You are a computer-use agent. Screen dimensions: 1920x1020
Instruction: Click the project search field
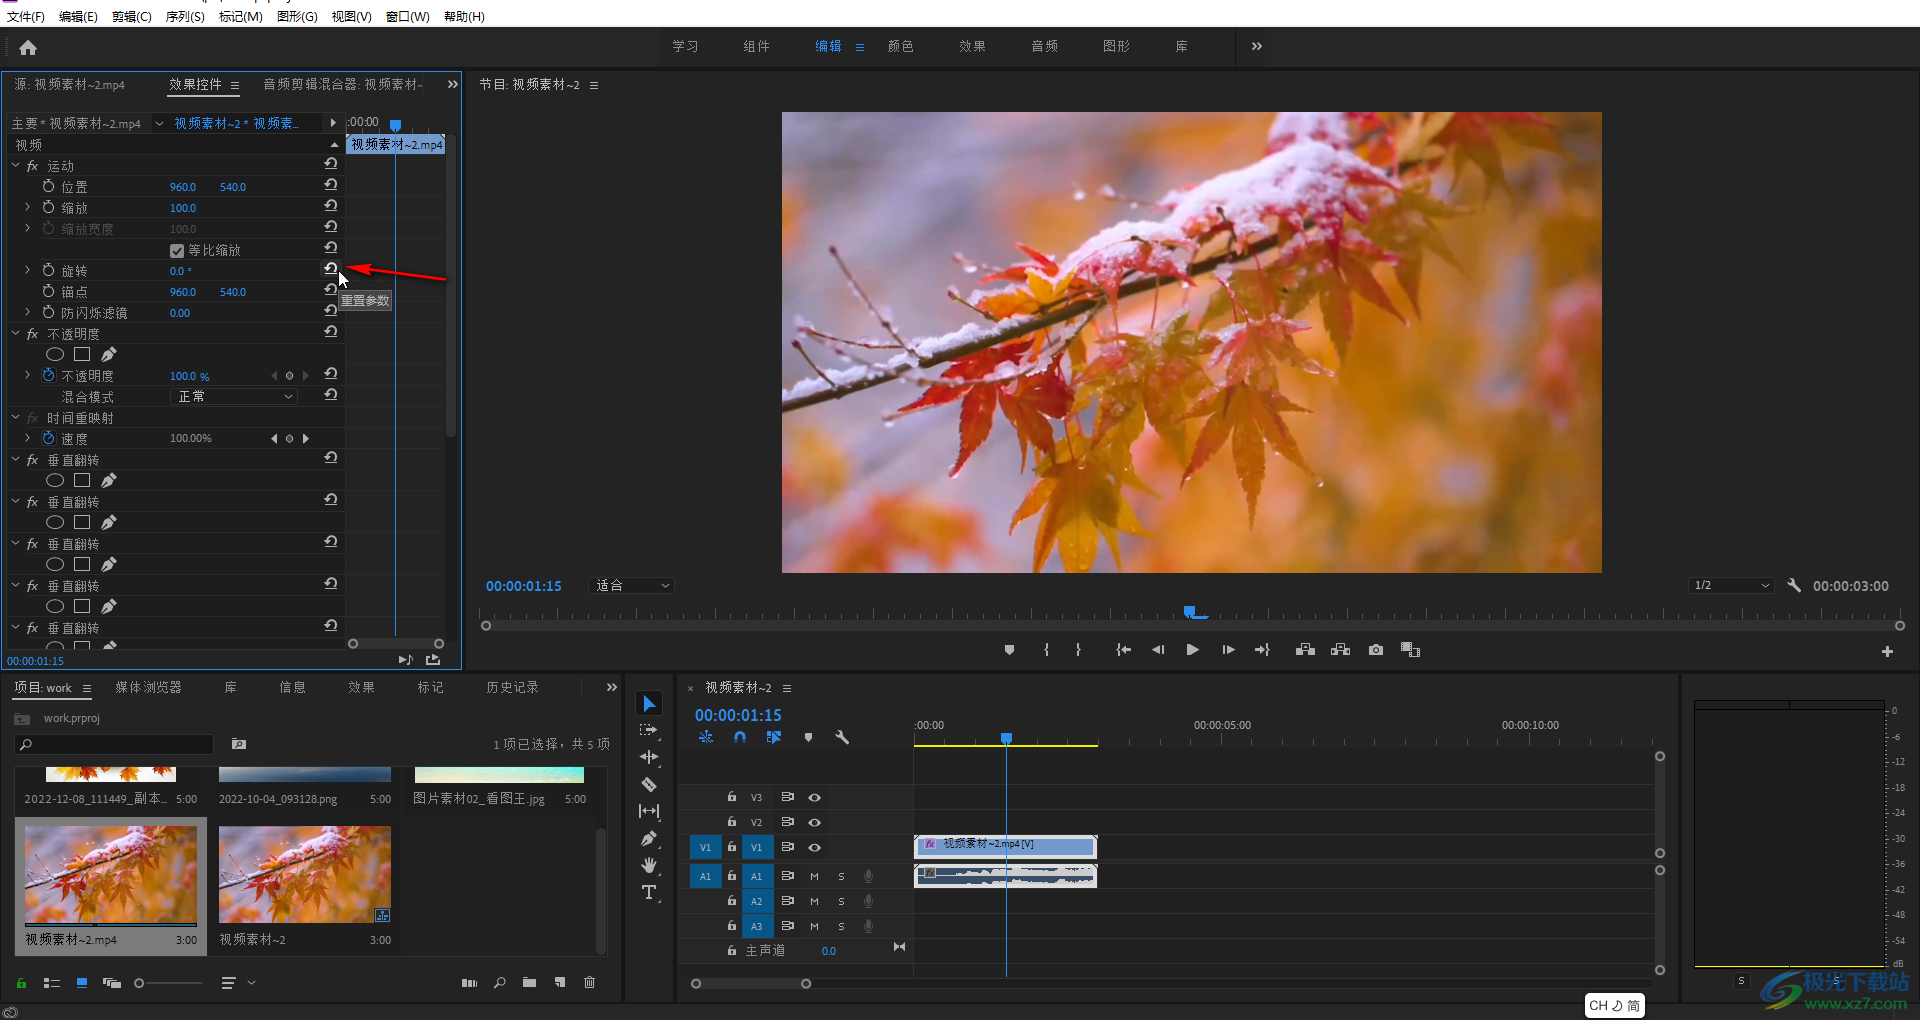(x=114, y=744)
